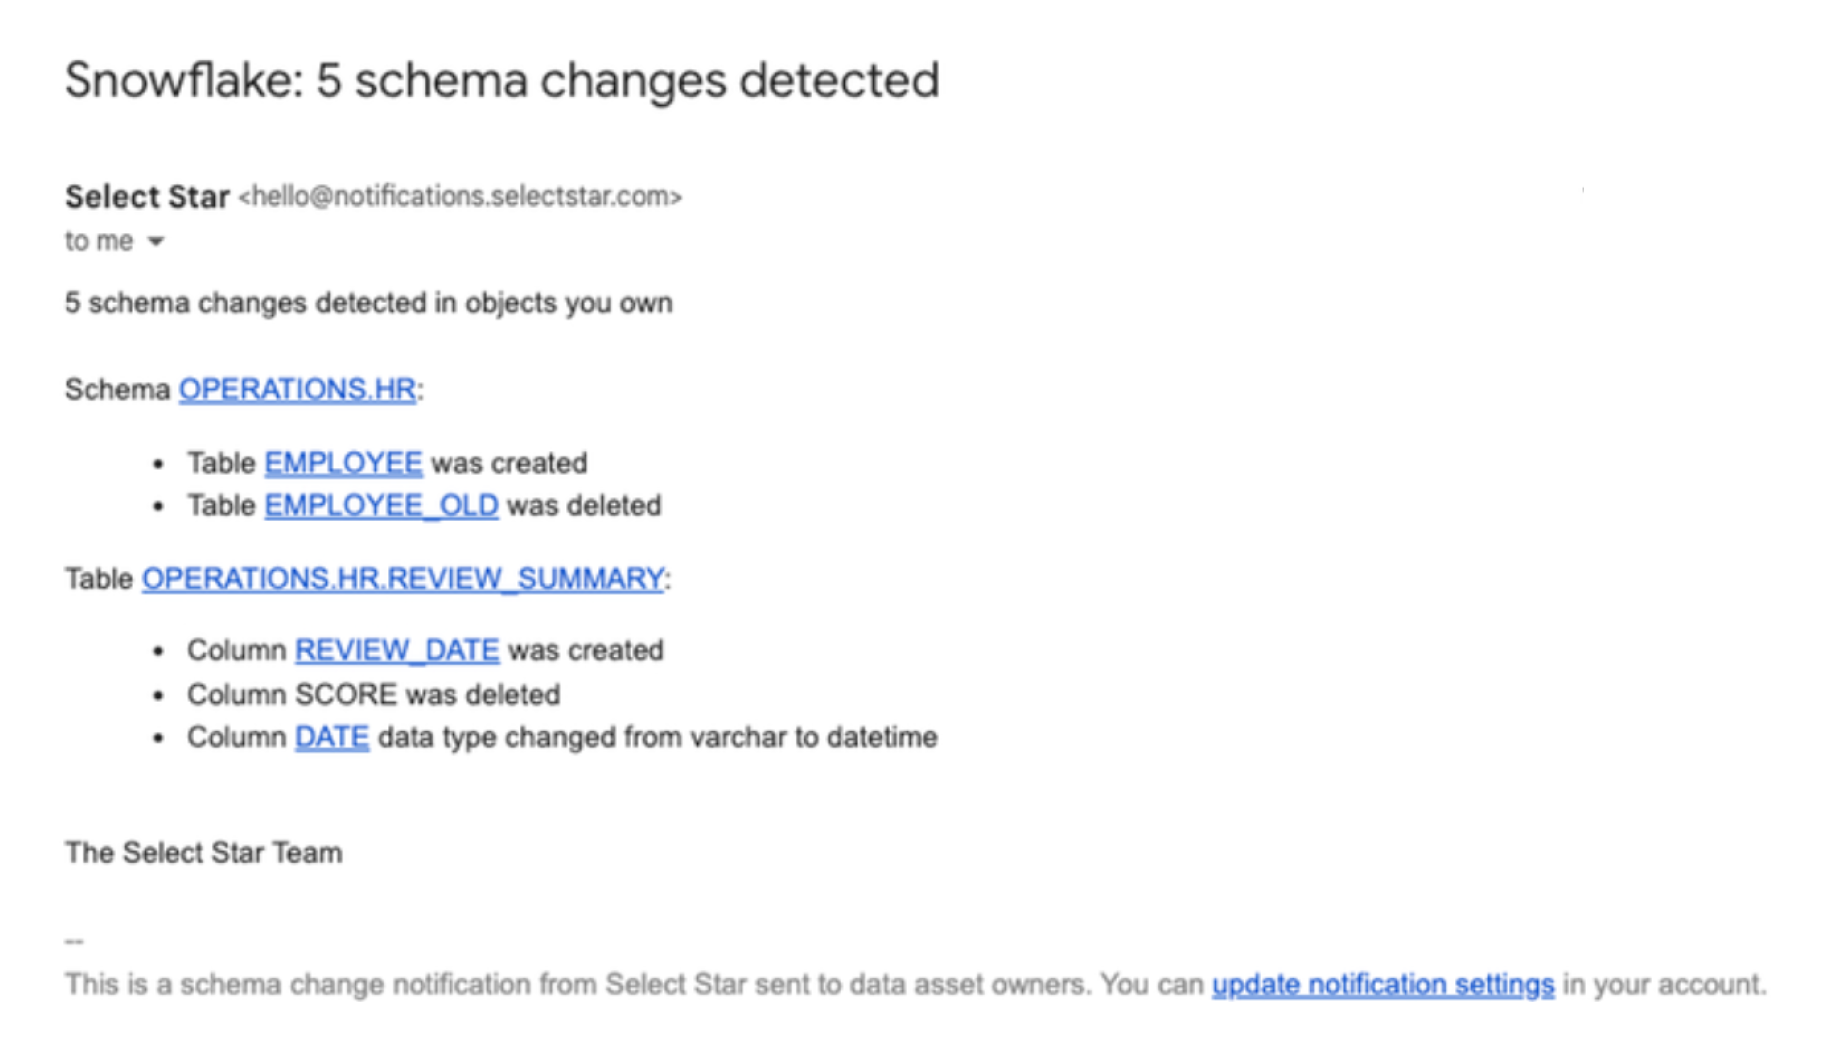Viewport: 1821px width, 1056px height.
Task: Open the EMPLOYEE table link
Action: coord(343,463)
